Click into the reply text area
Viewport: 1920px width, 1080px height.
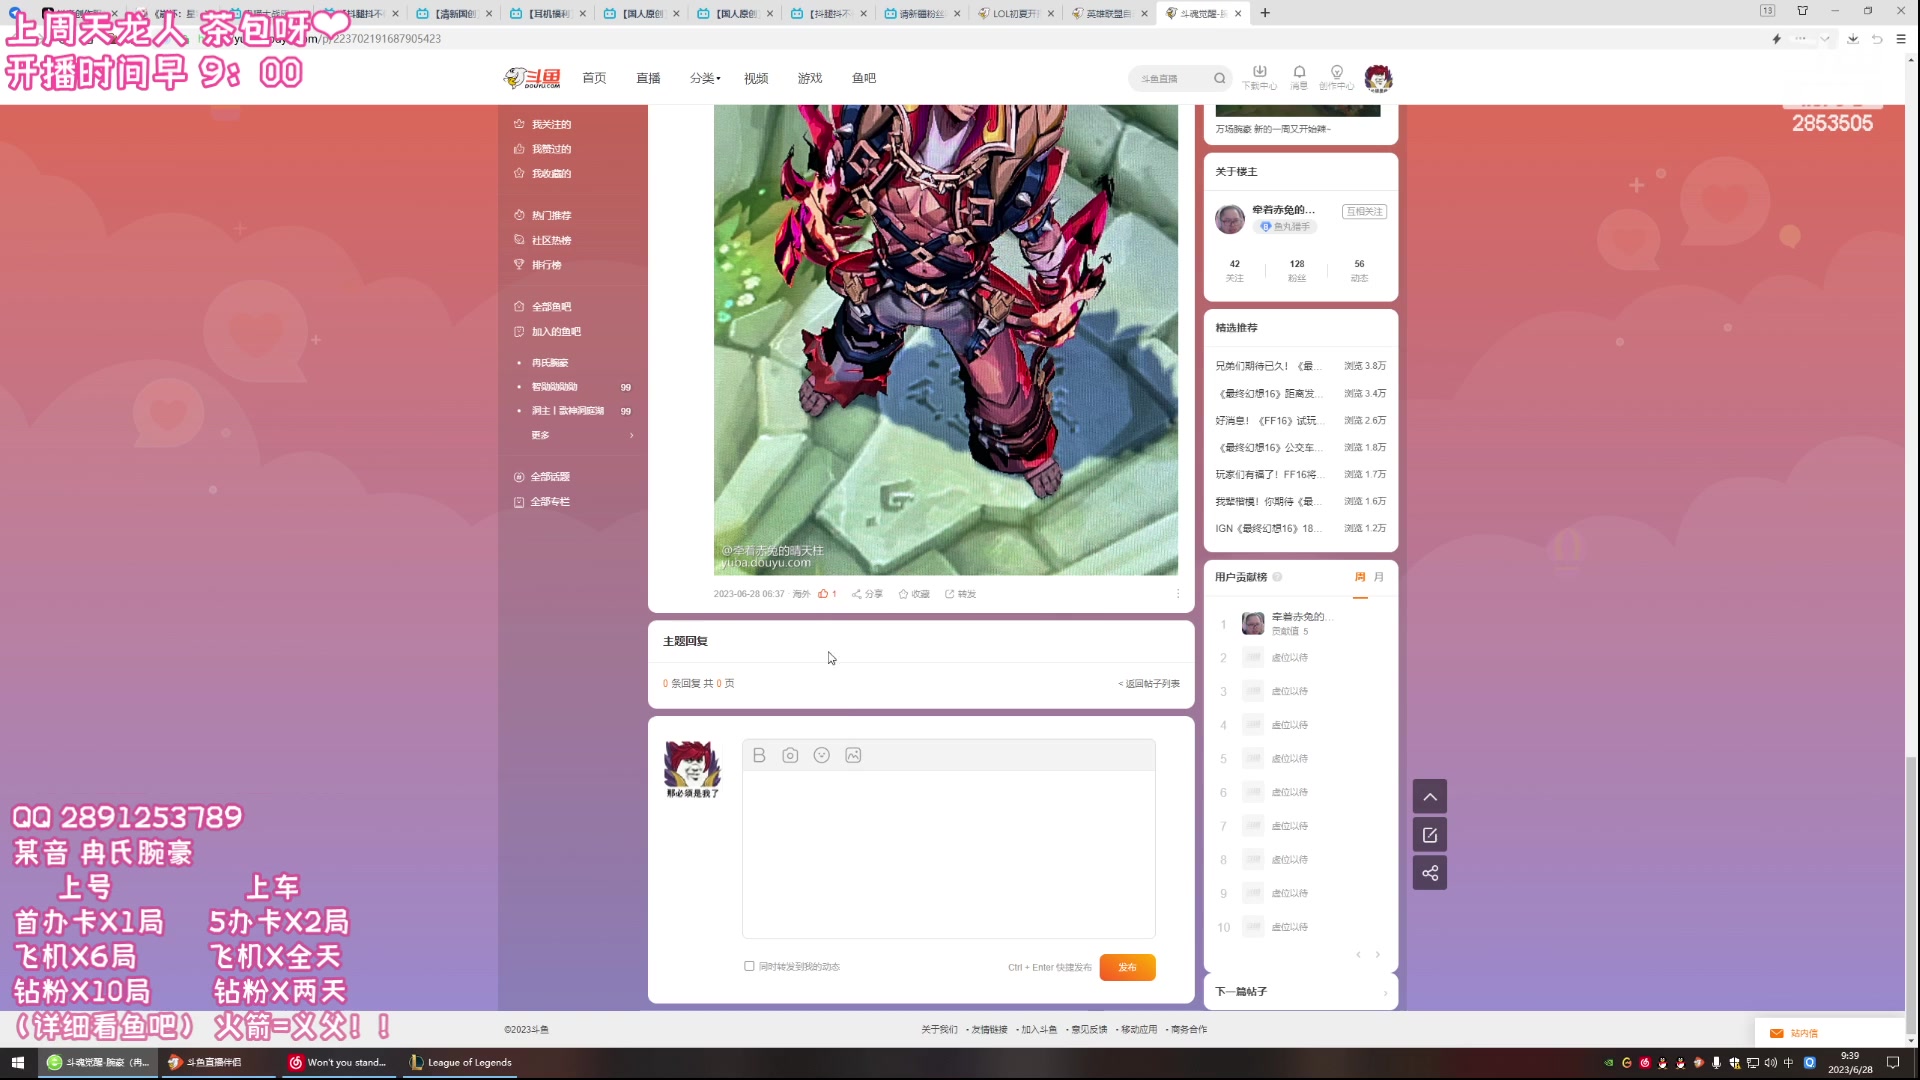[948, 853]
